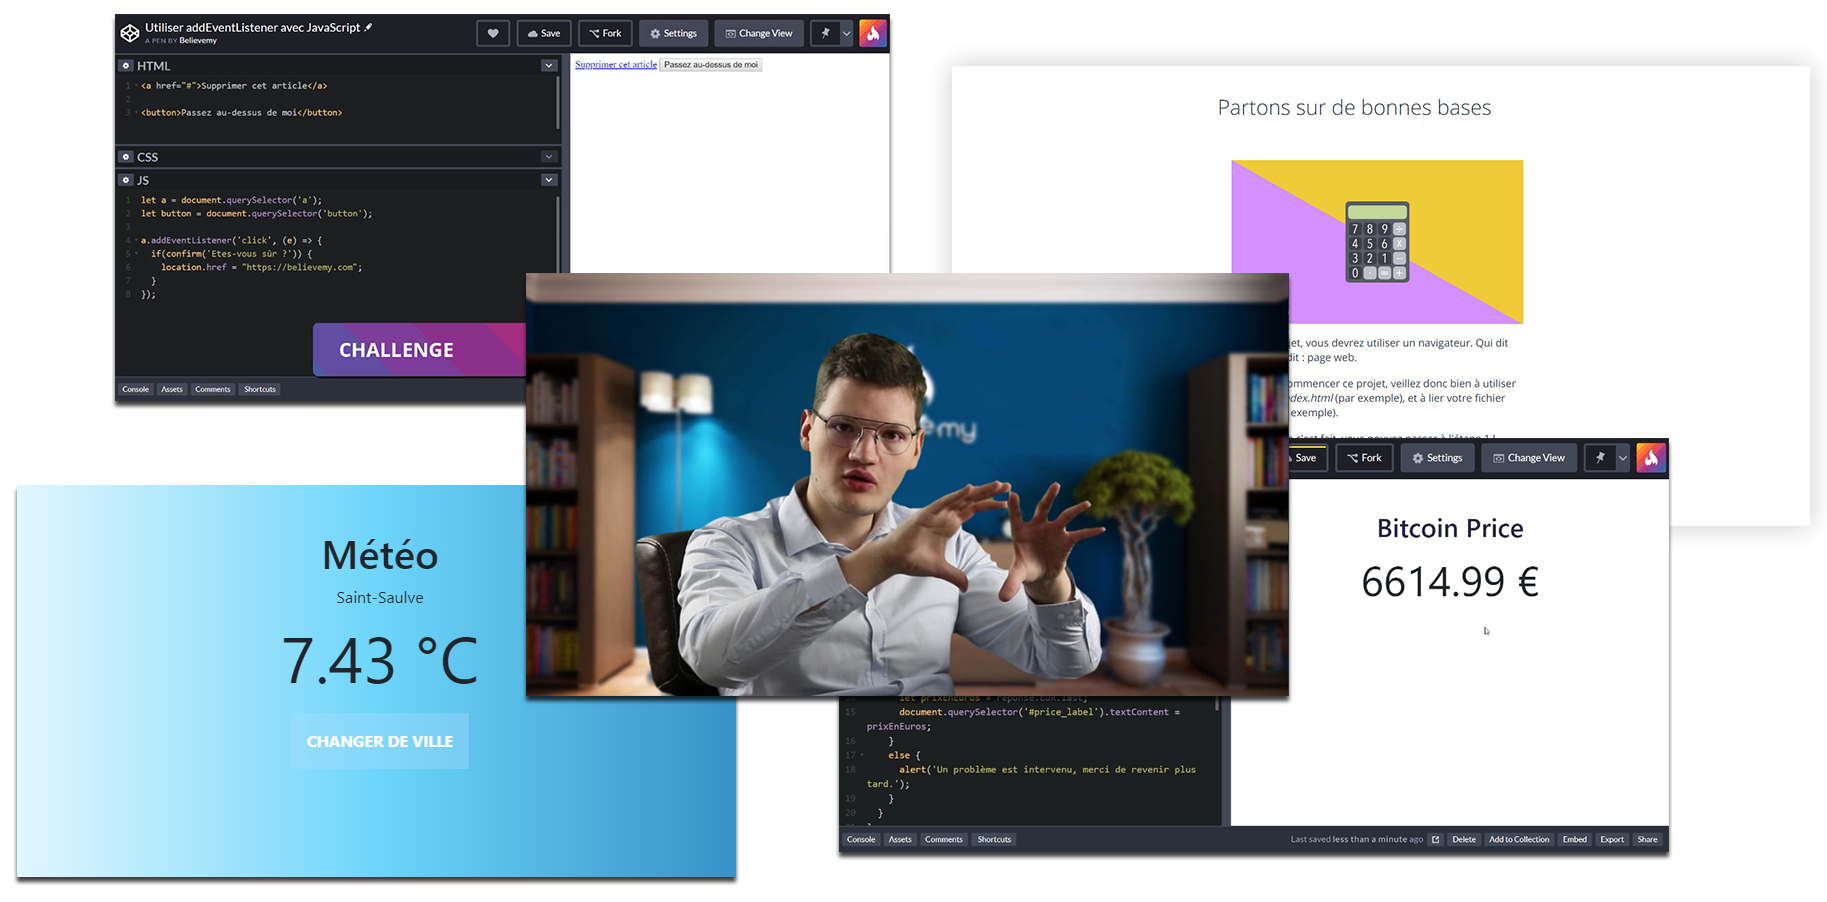Open the Comments tab in the Bitcoin pen
Image resolution: width=1827 pixels, height=902 pixels.
click(943, 839)
